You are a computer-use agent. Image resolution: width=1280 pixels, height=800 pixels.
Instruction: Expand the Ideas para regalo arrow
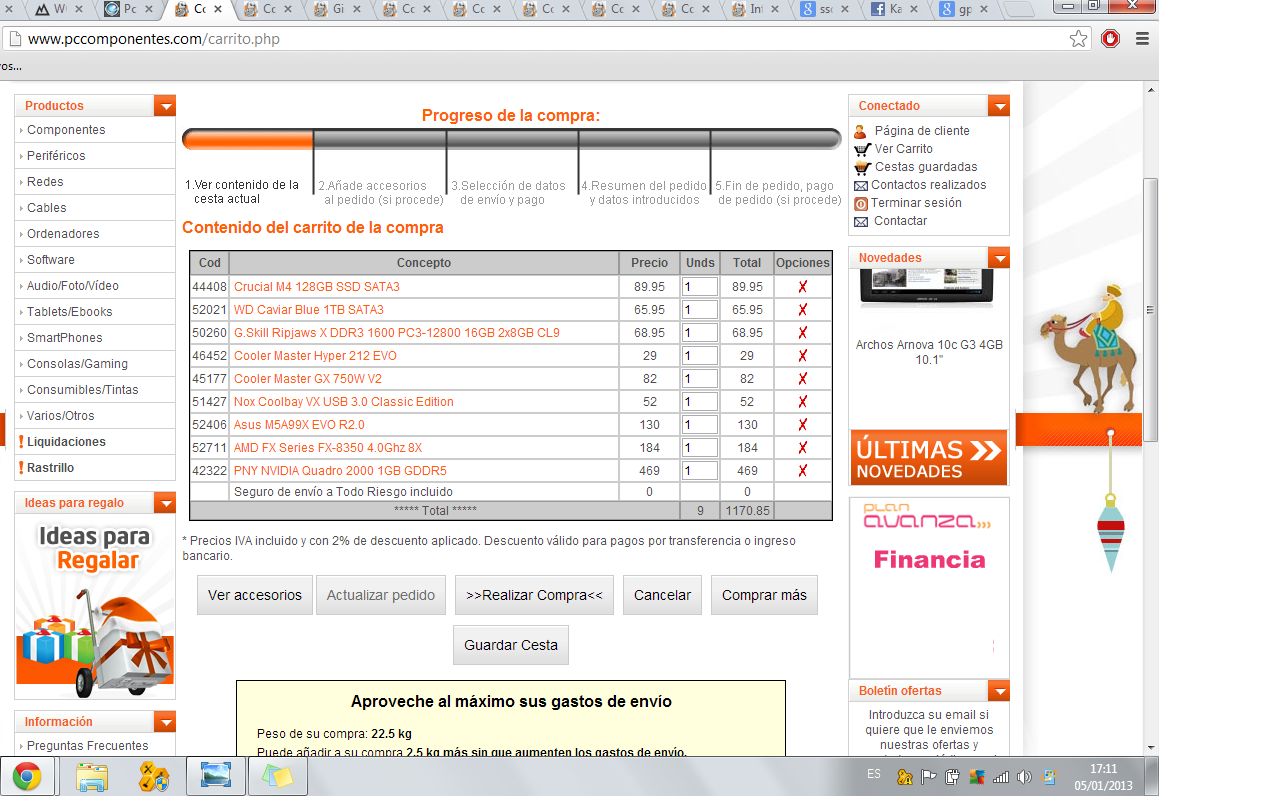pyautogui.click(x=165, y=503)
